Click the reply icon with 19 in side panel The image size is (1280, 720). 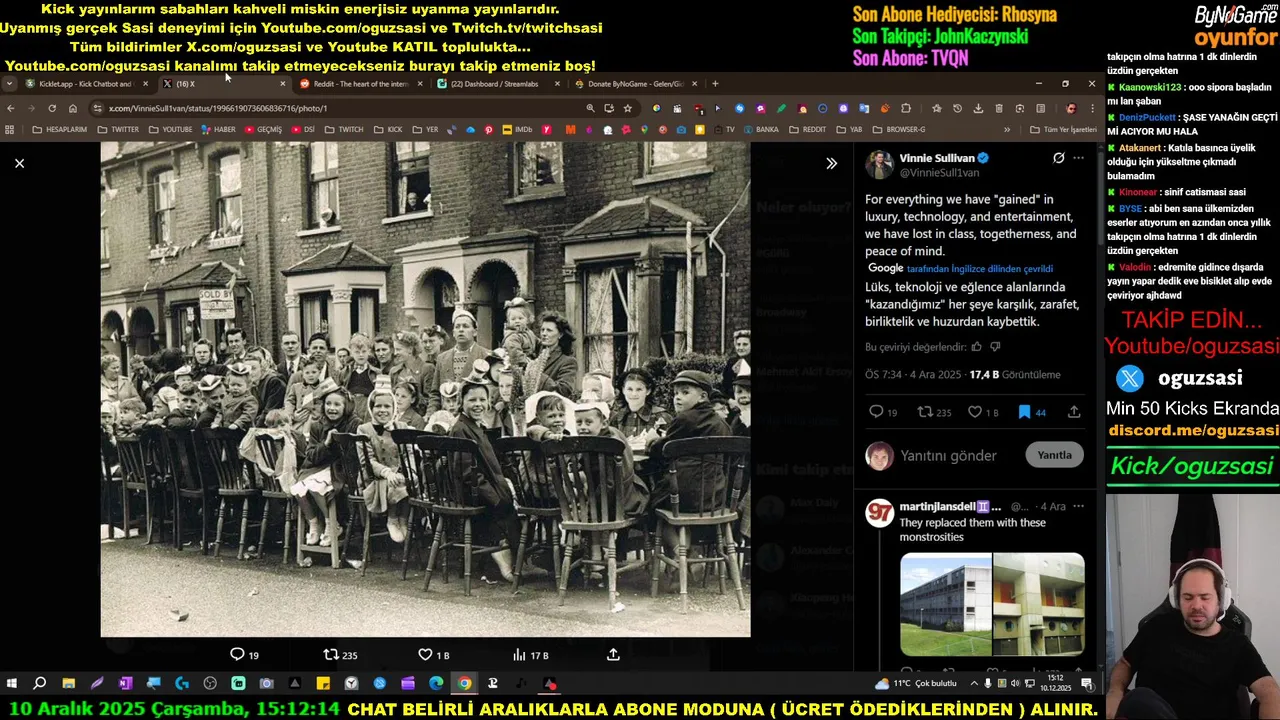coord(876,412)
